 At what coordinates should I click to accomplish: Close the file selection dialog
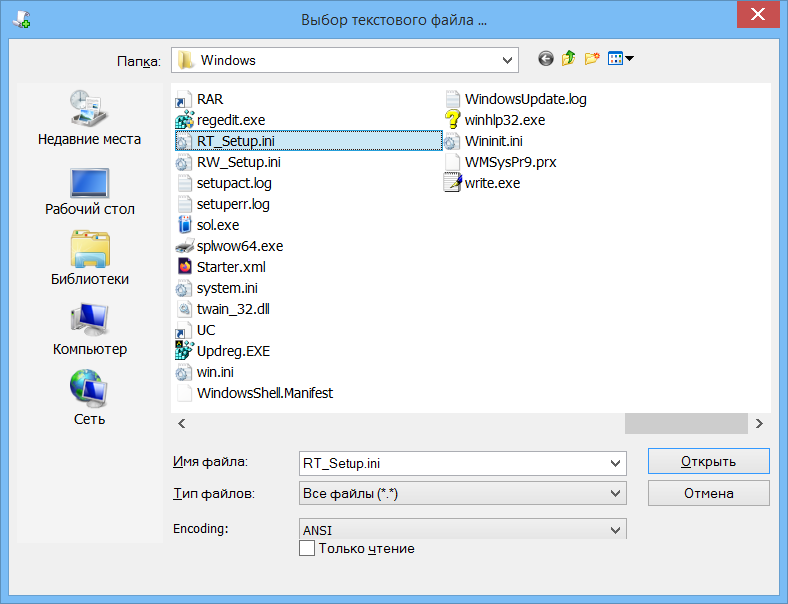pyautogui.click(x=758, y=14)
